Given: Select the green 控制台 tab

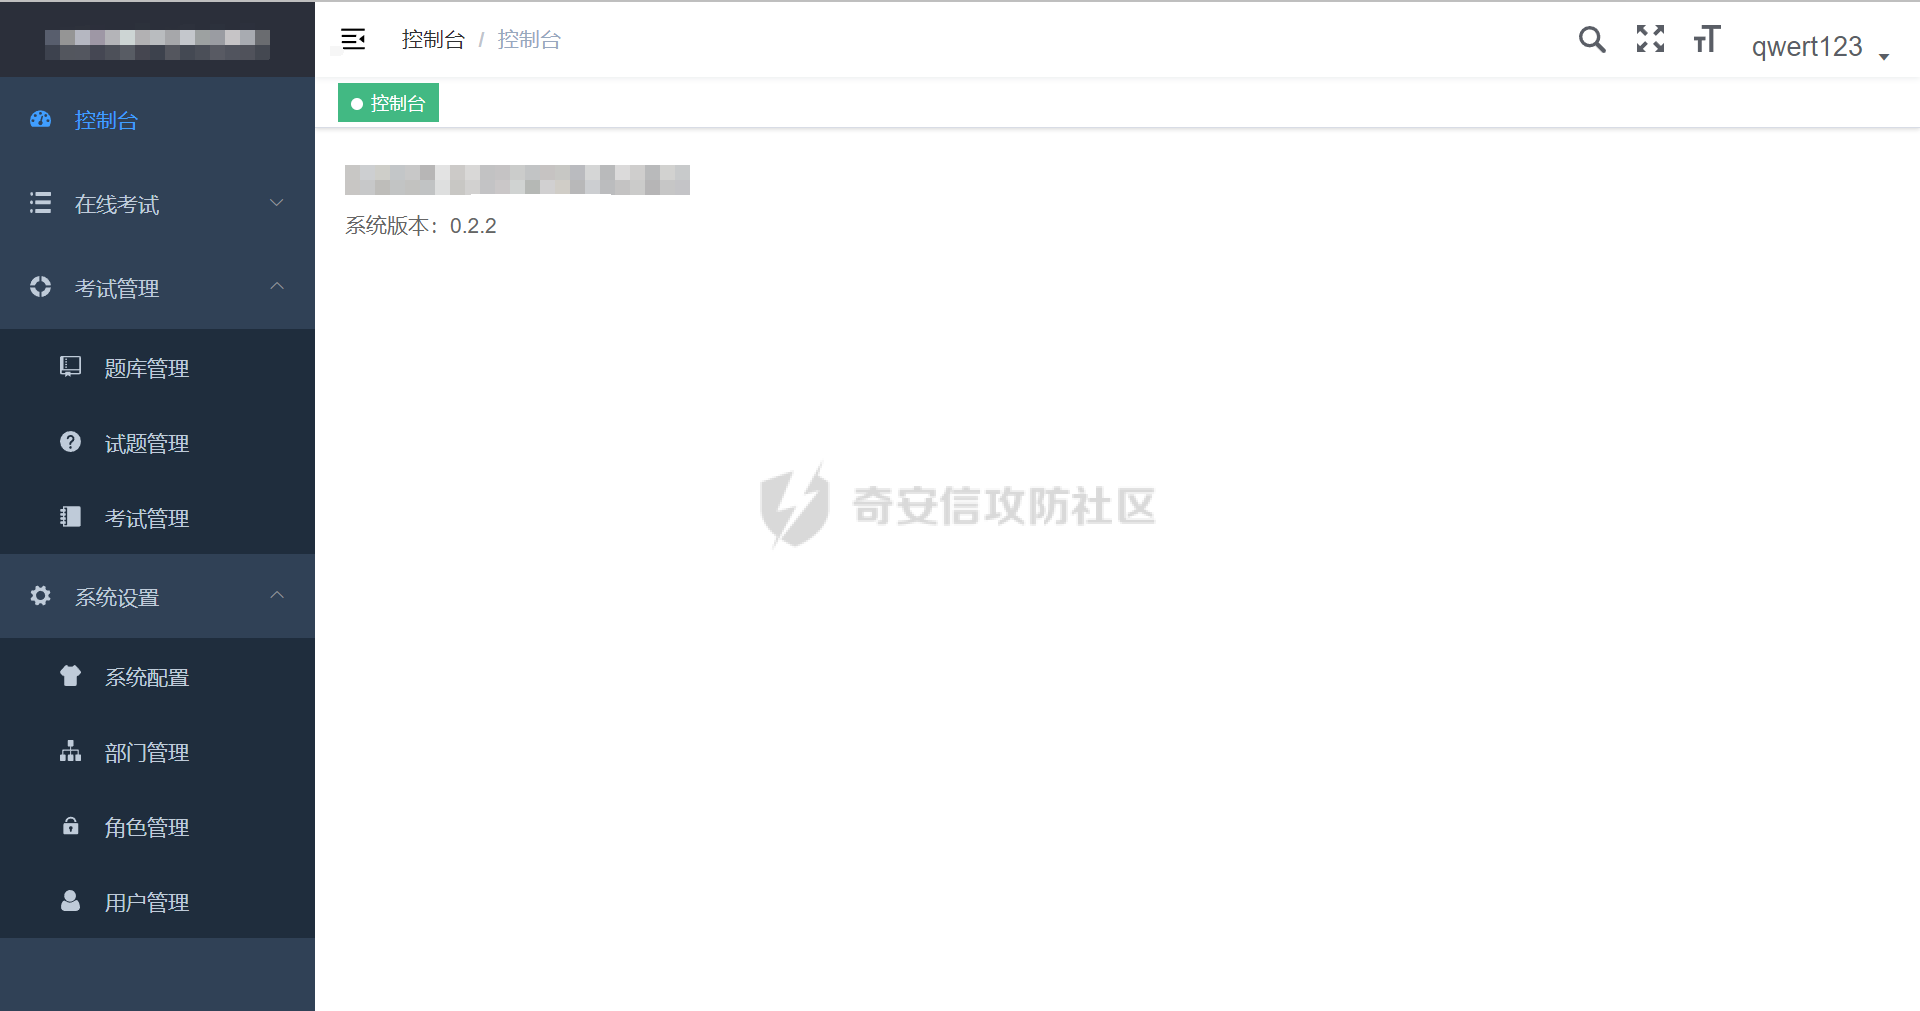Looking at the screenshot, I should 388,103.
